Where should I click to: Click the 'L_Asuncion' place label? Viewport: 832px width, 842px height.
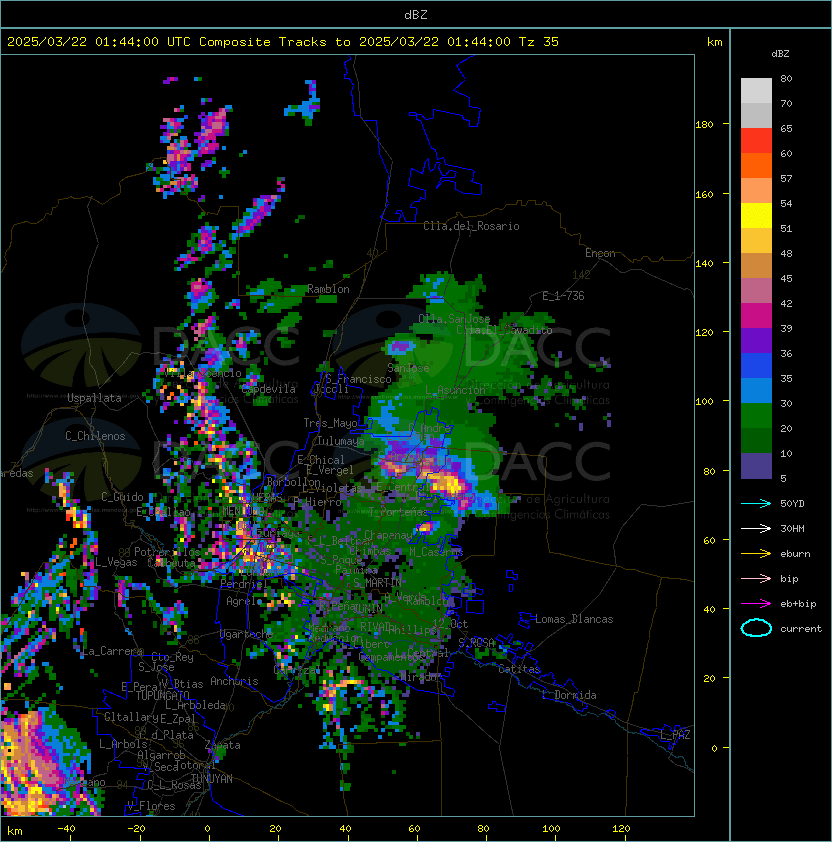[455, 390]
